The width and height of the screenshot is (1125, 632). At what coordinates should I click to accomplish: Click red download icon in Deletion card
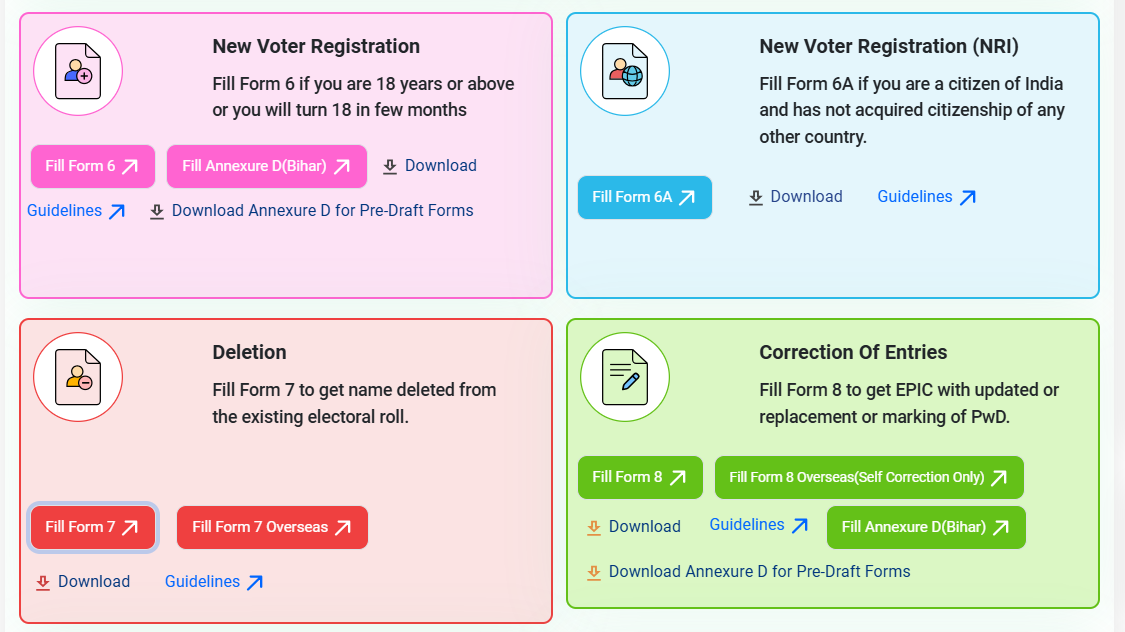(43, 582)
